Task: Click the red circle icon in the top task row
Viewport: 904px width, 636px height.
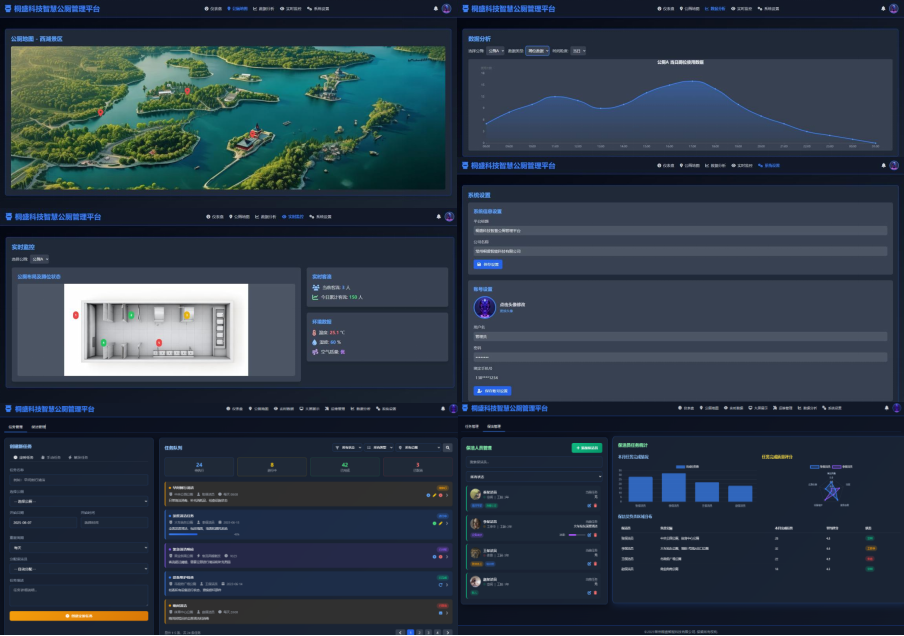Action: 440,495
